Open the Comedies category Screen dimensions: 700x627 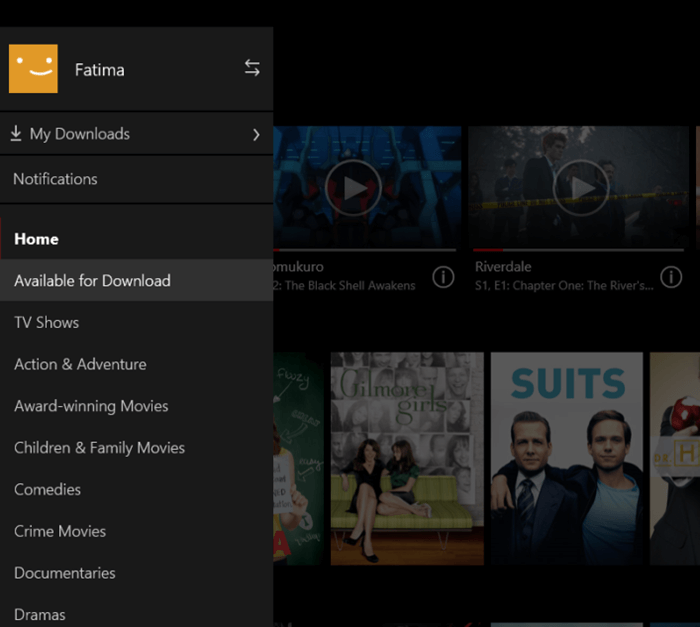coord(136,489)
